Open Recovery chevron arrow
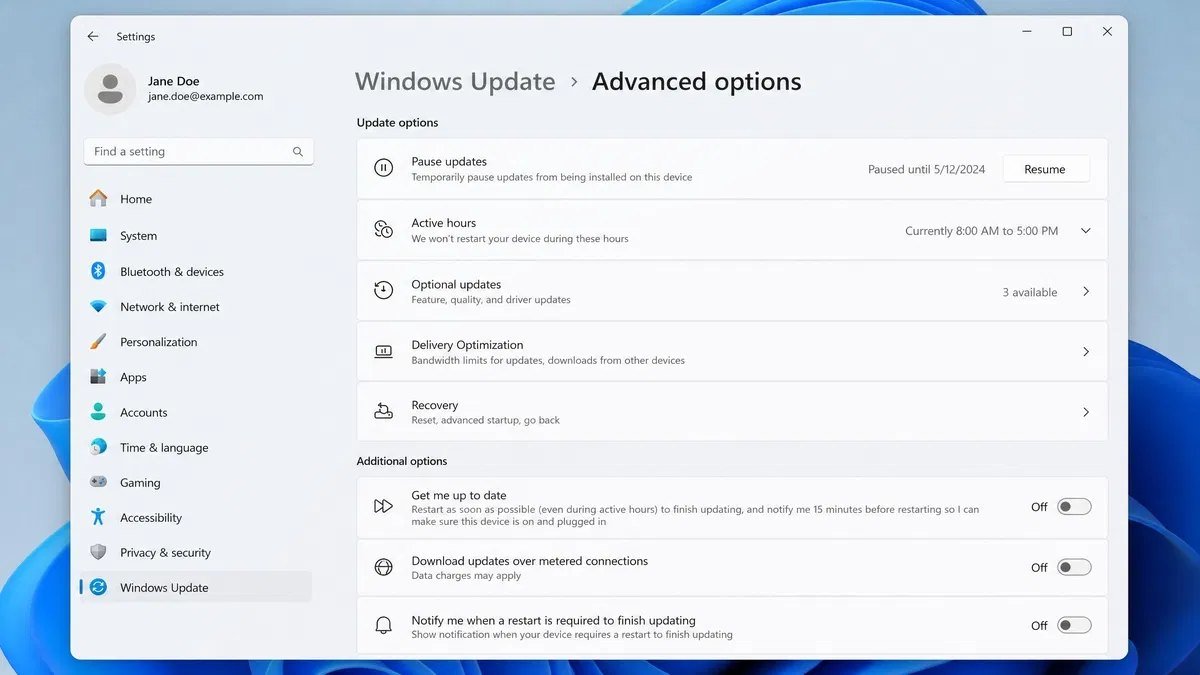This screenshot has height=675, width=1200. click(x=1086, y=412)
